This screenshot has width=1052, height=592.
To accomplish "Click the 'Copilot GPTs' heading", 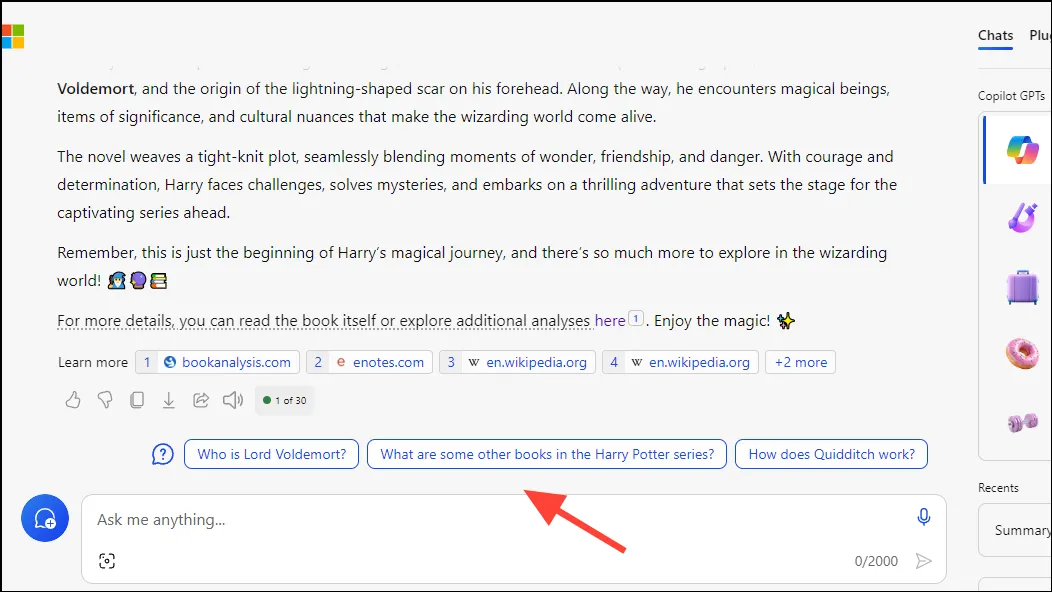I will click(x=1011, y=96).
